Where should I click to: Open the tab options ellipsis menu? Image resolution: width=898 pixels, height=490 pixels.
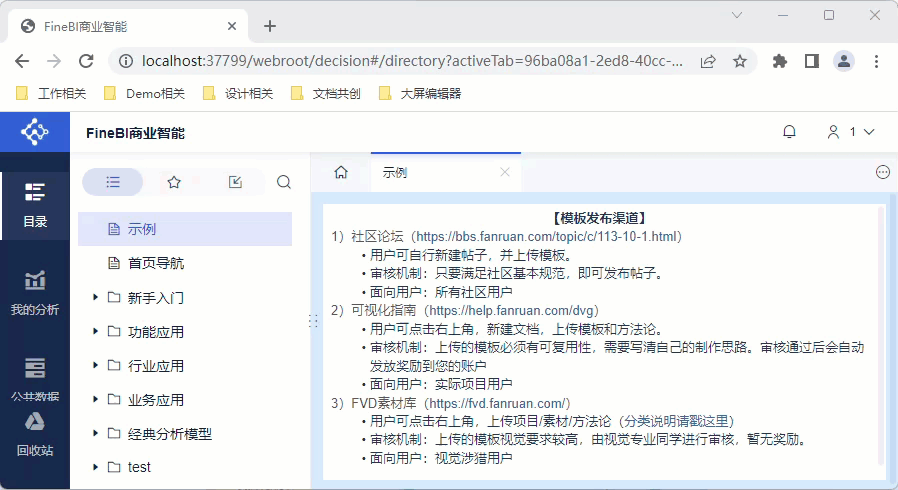(x=883, y=172)
